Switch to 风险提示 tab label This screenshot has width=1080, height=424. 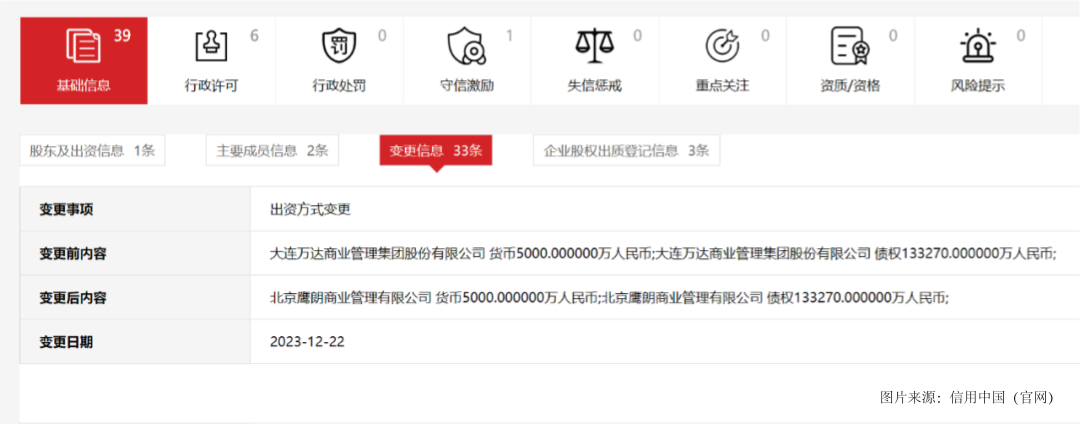click(x=977, y=87)
